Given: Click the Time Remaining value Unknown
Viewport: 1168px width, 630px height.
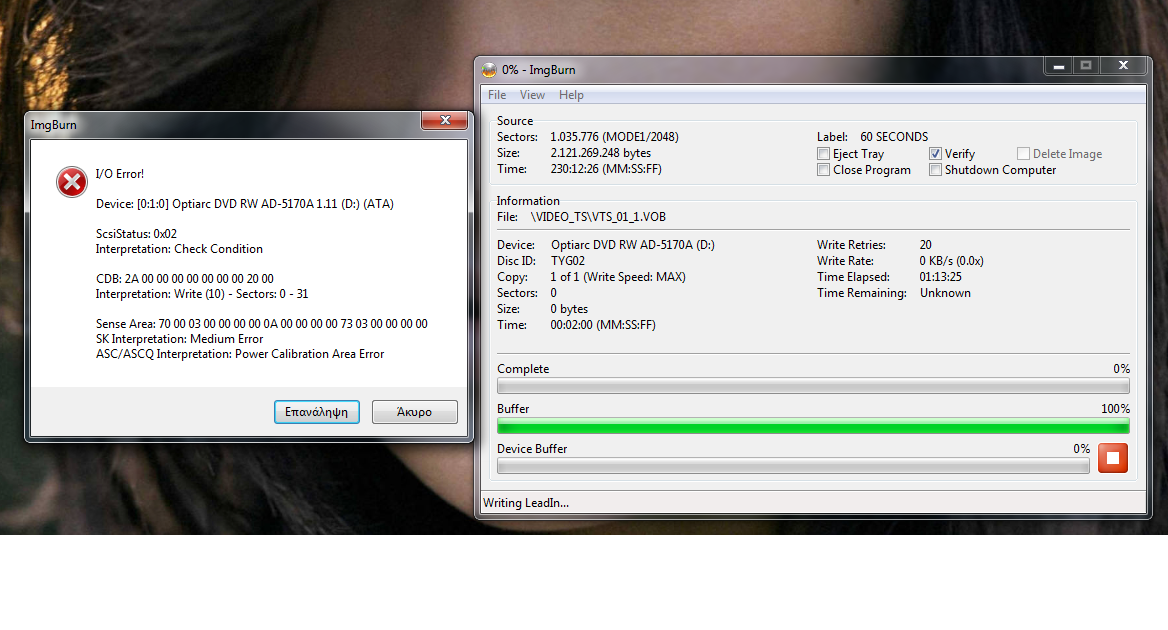Looking at the screenshot, I should (945, 293).
